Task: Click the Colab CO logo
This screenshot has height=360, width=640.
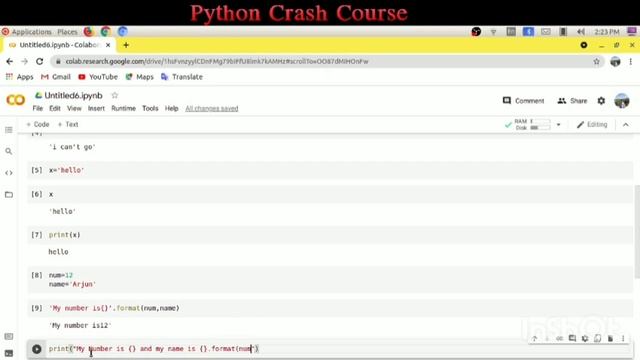Action: pyautogui.click(x=16, y=100)
